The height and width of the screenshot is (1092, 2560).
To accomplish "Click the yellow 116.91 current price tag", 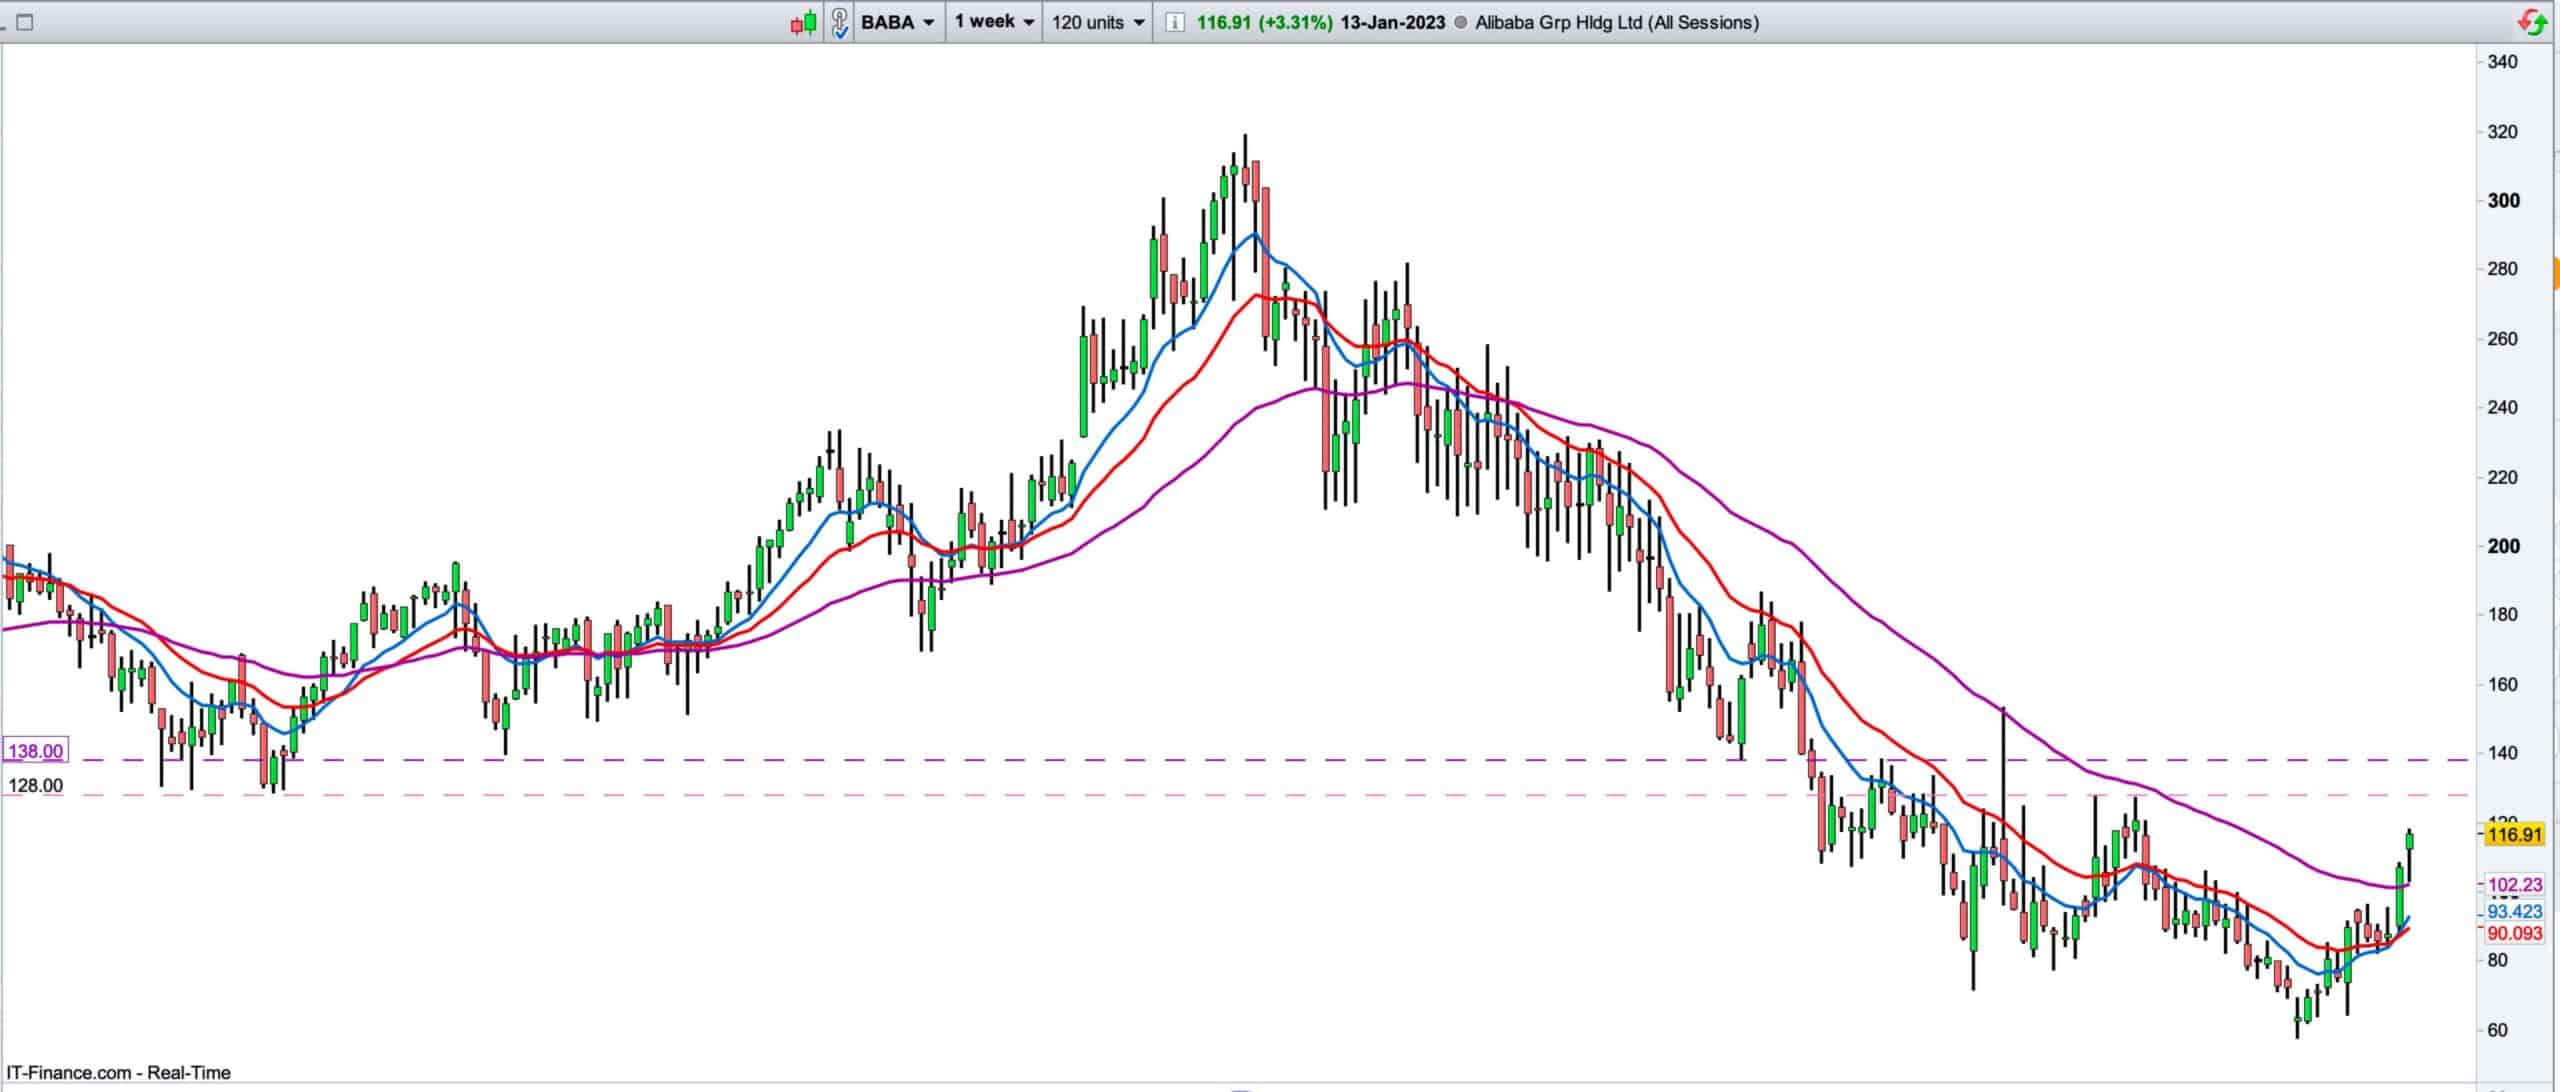I will (x=2513, y=835).
